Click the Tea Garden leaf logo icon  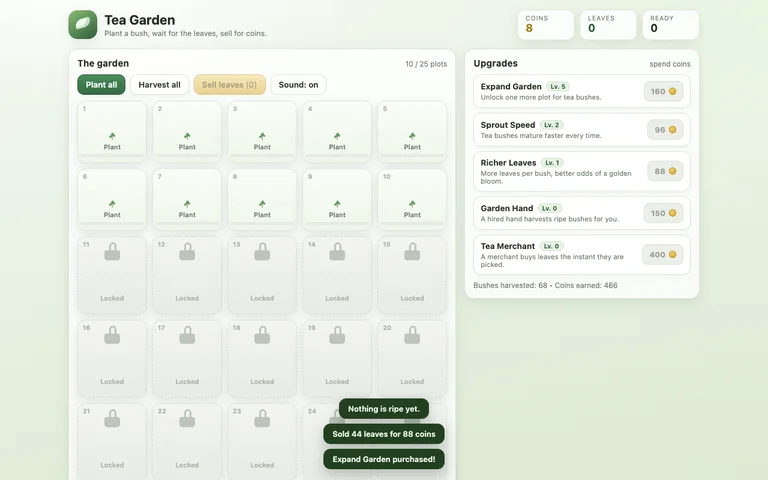point(82,24)
